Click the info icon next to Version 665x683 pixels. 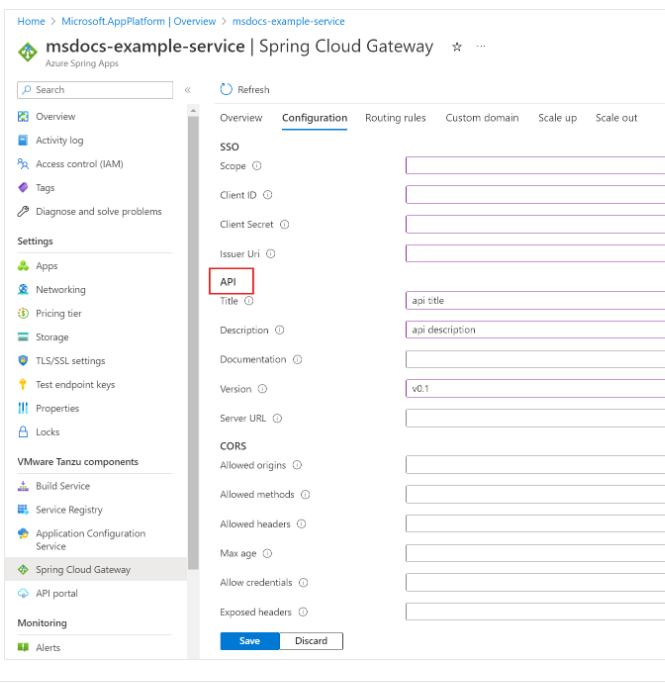coord(262,389)
